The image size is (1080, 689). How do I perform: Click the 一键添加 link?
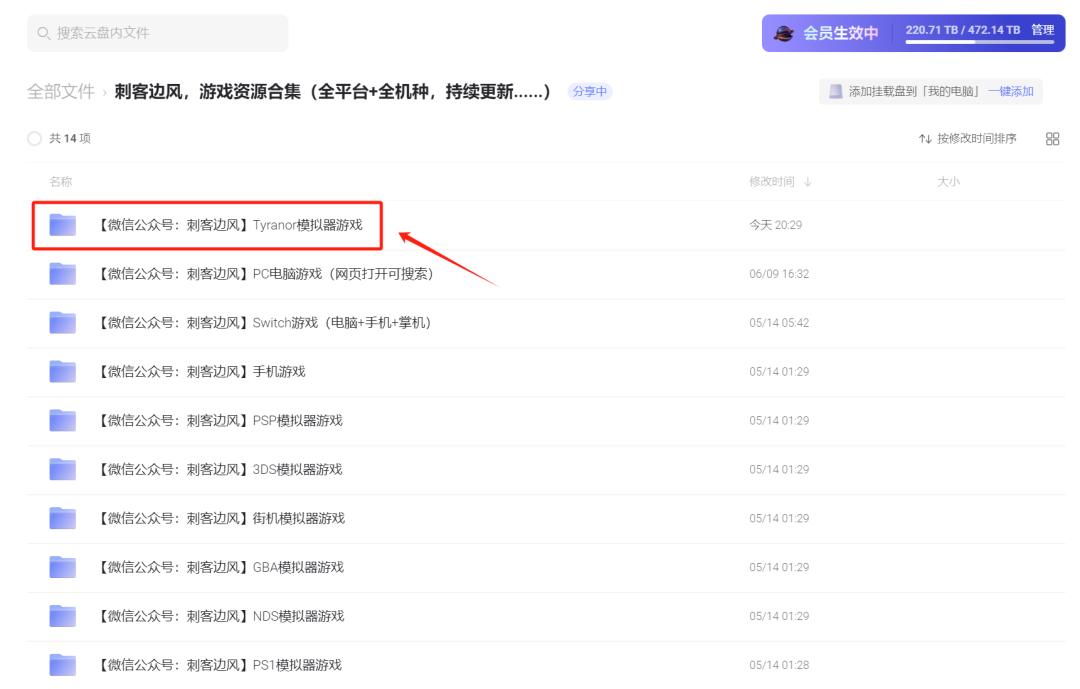1010,92
